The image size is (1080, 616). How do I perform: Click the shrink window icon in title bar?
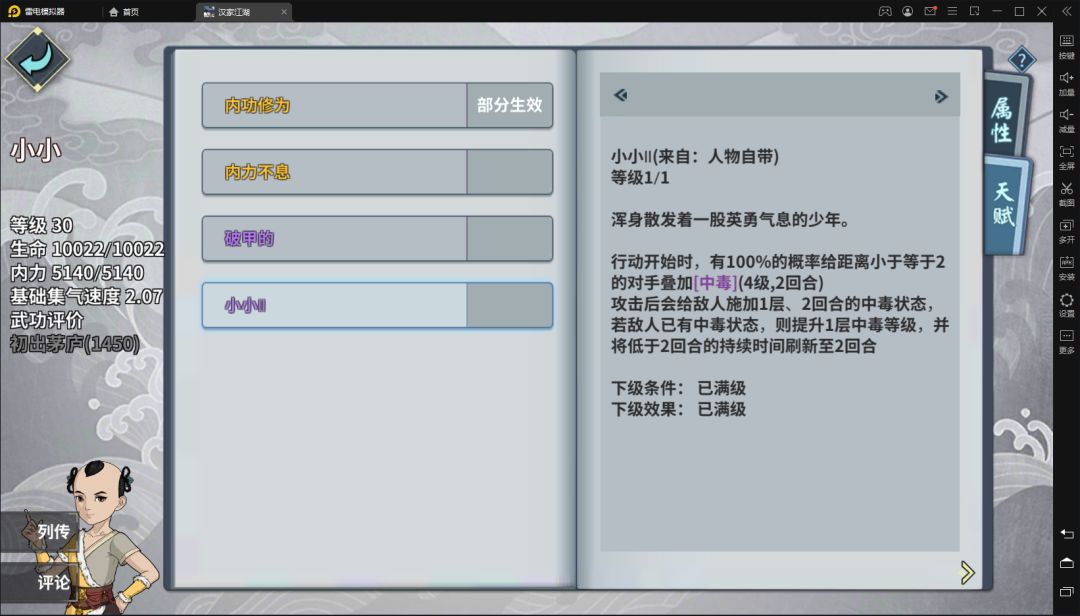tap(975, 12)
